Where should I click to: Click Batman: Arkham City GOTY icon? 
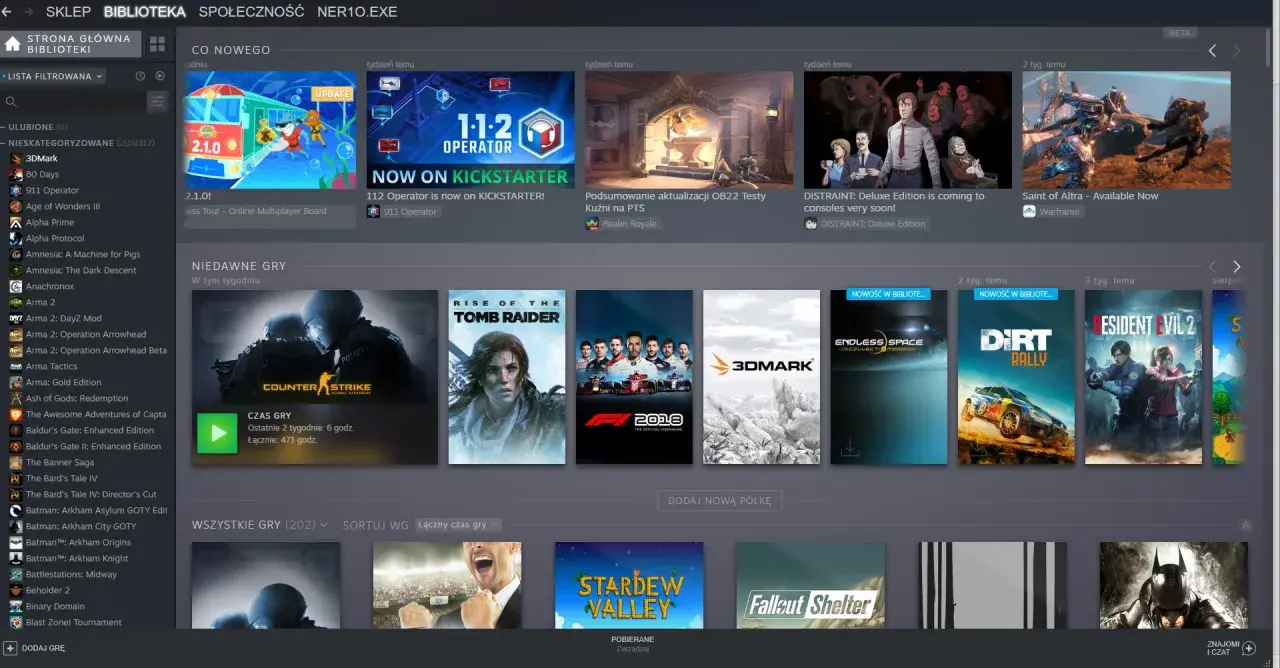click(x=16, y=526)
